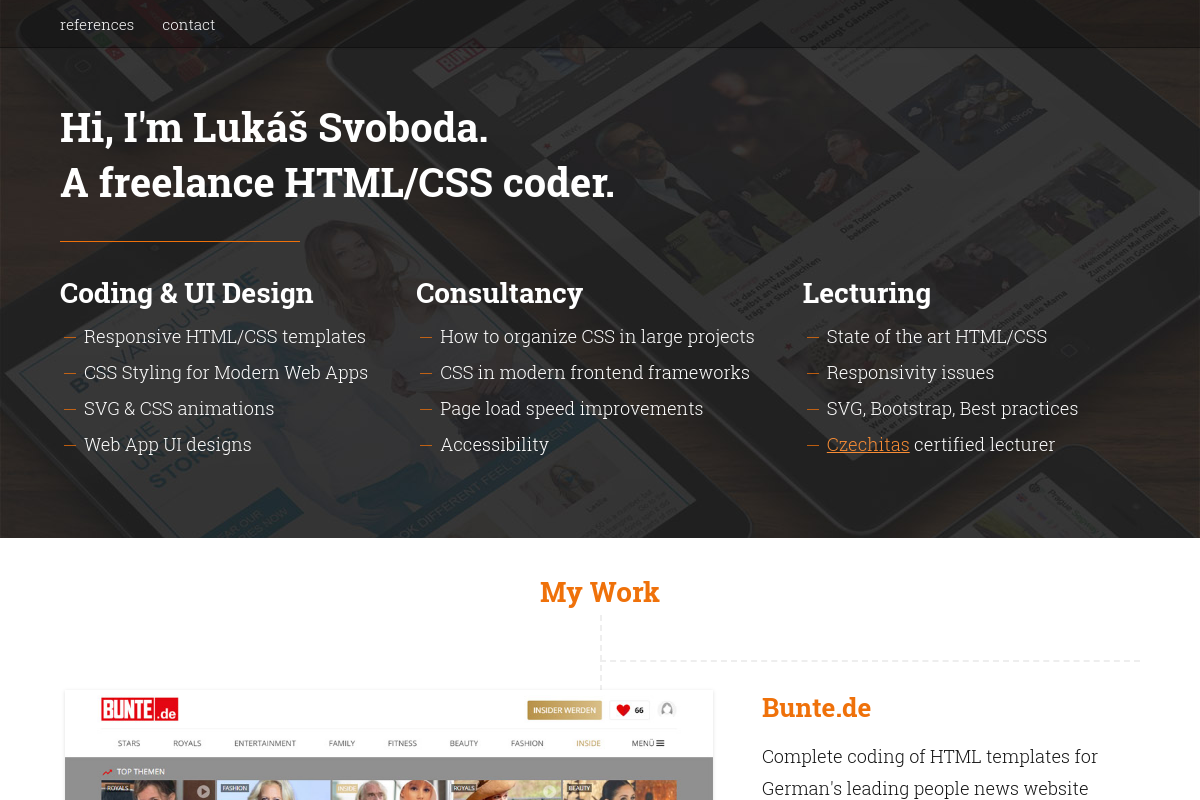The image size is (1200, 800).
Task: Choose the Family tab
Action: (342, 743)
